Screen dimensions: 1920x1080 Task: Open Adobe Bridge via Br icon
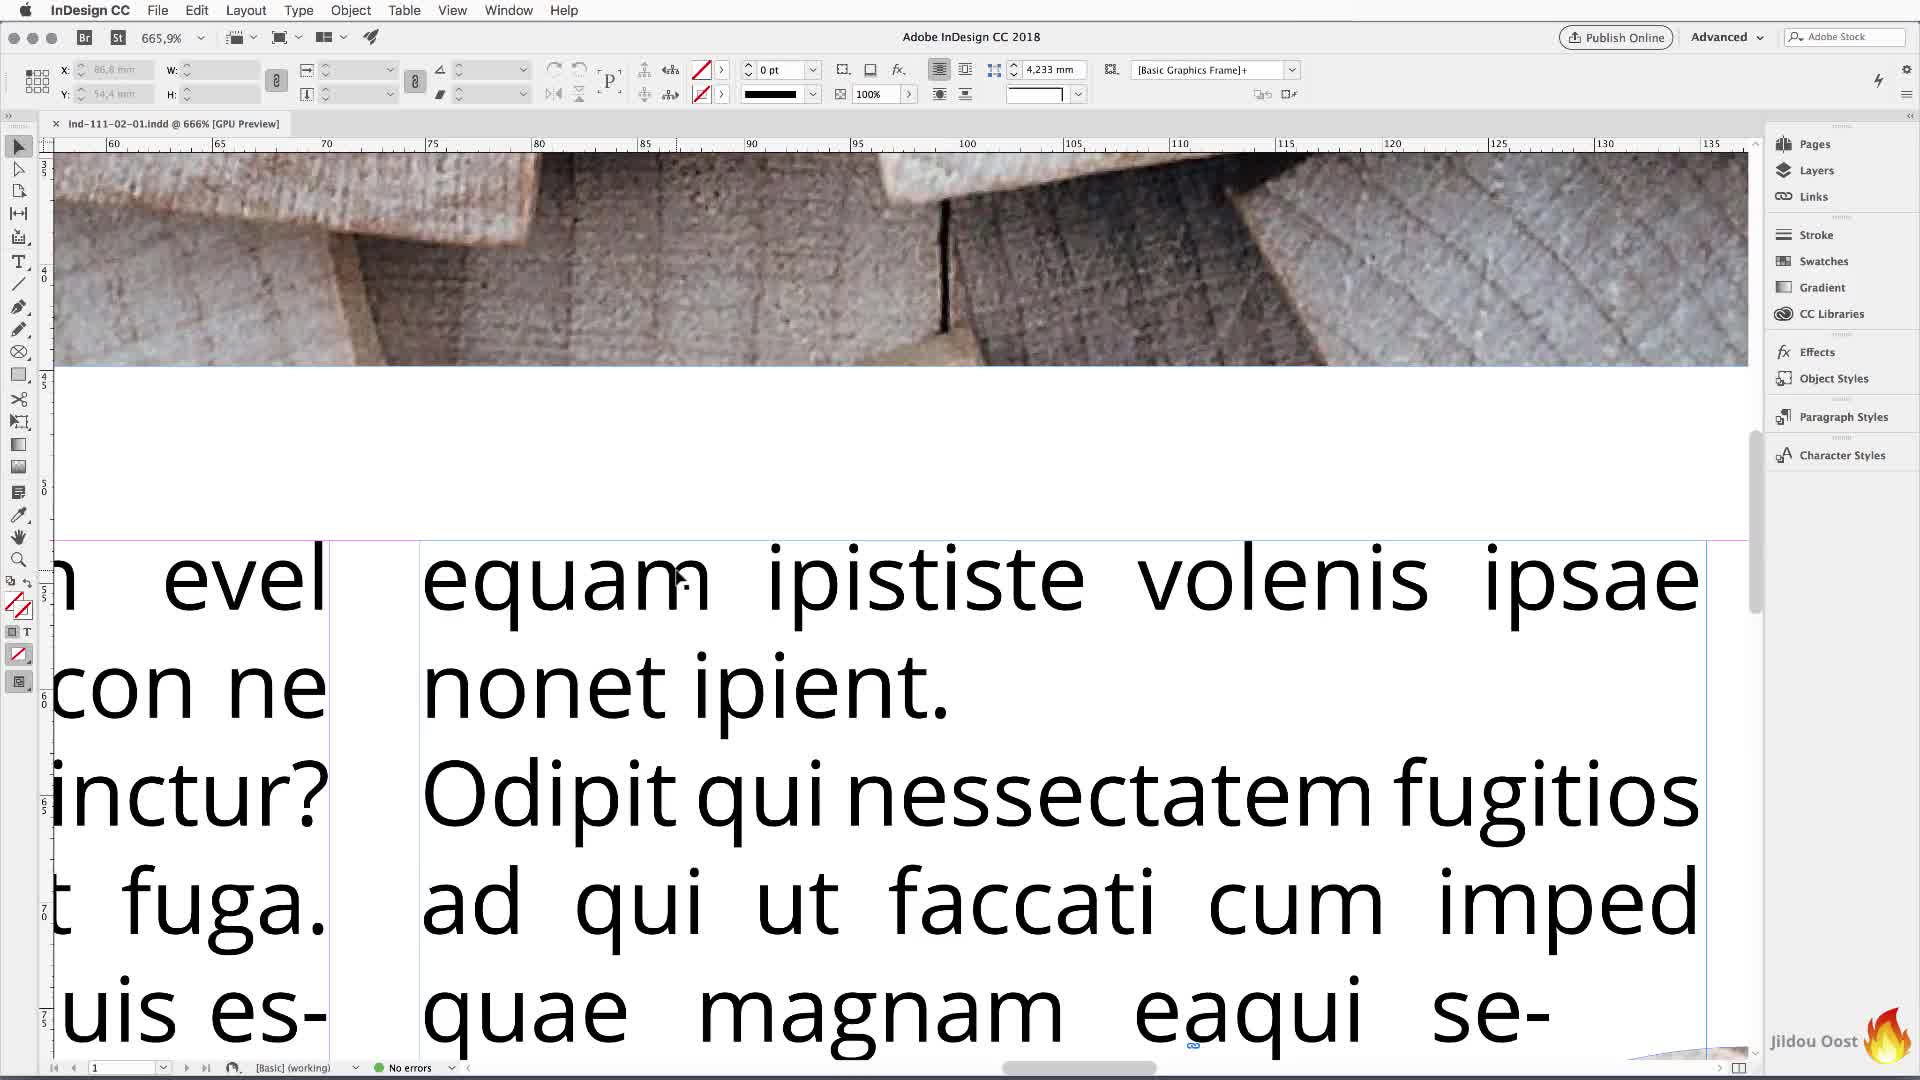coord(85,37)
